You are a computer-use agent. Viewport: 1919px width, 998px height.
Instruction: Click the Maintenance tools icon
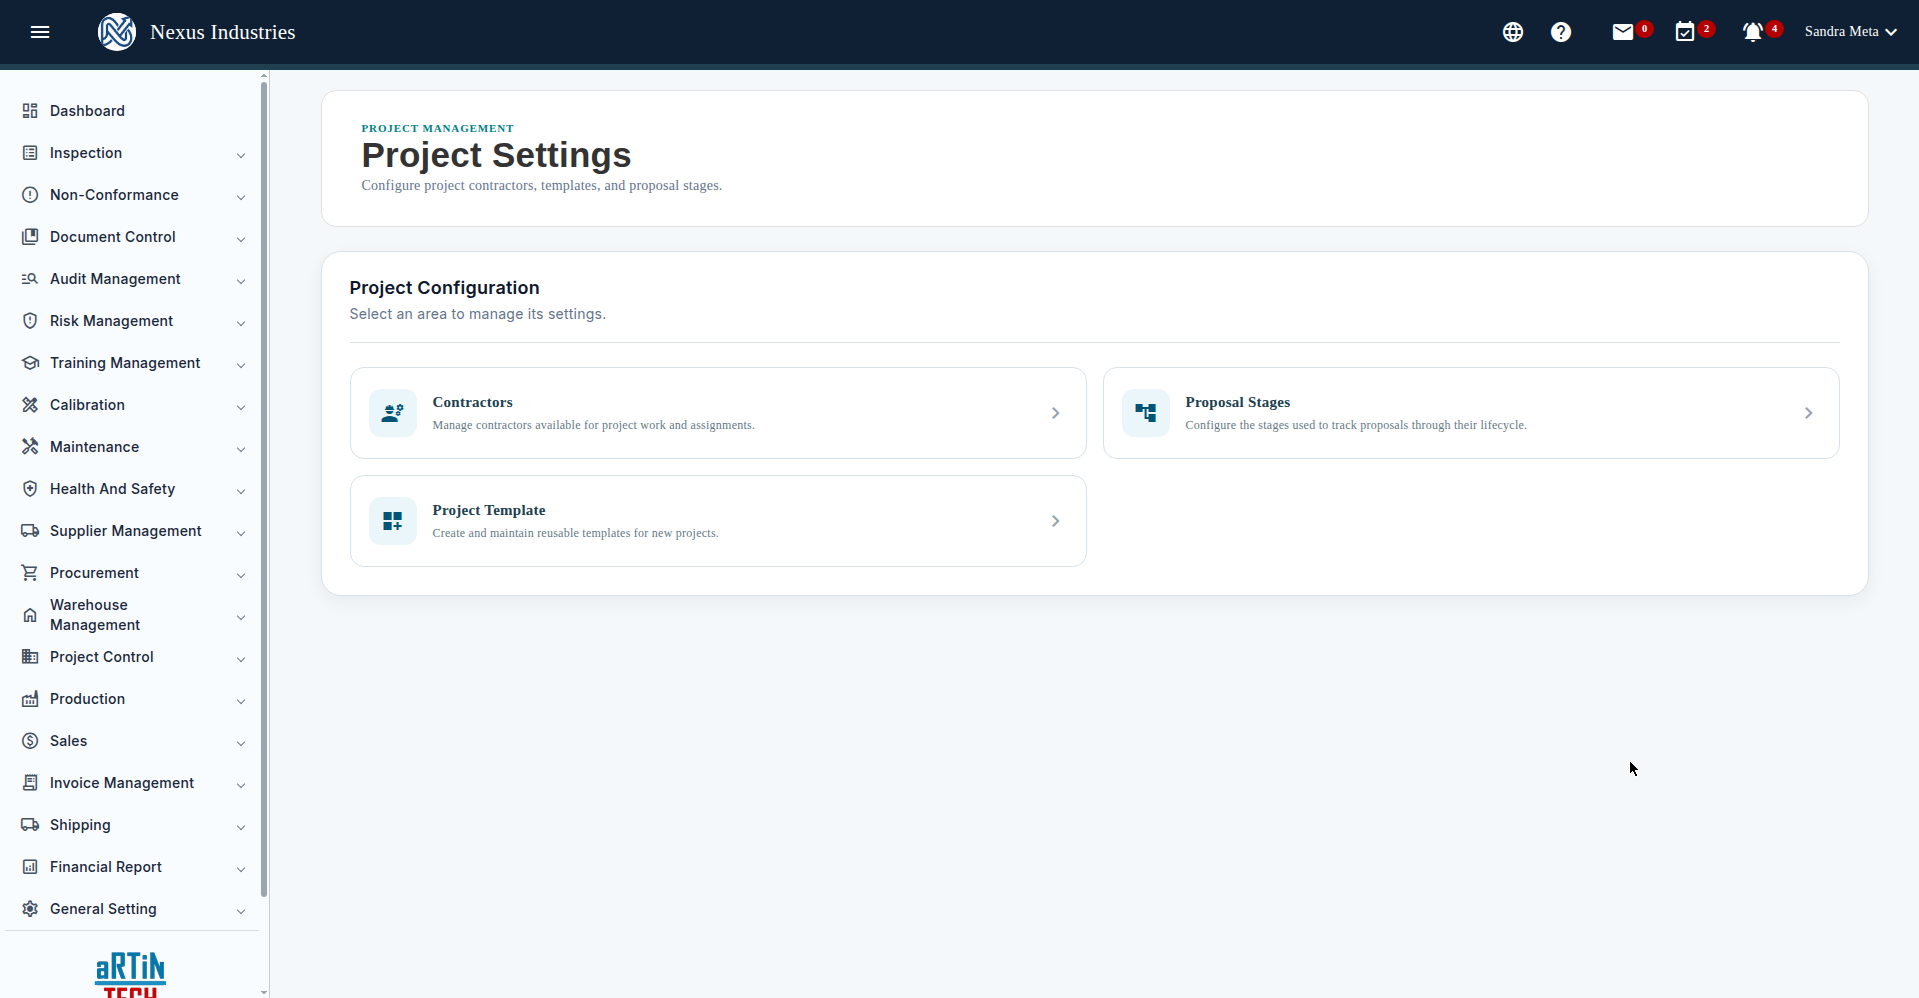click(30, 447)
